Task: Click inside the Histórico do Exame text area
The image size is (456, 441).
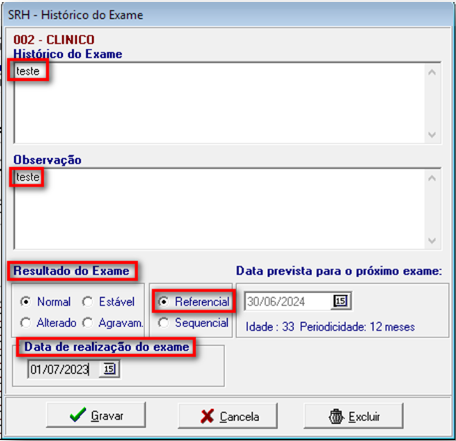Action: [220, 103]
